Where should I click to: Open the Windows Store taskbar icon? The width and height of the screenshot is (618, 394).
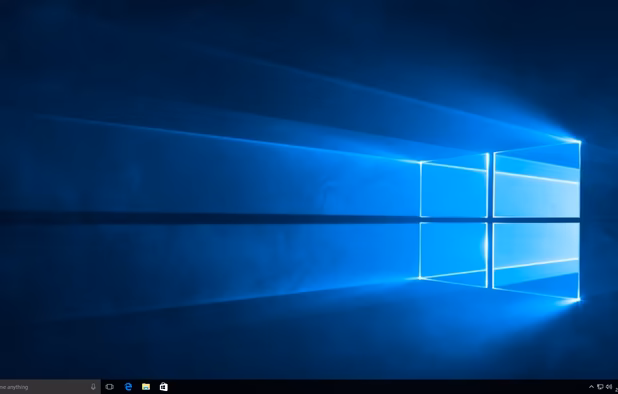tap(164, 387)
